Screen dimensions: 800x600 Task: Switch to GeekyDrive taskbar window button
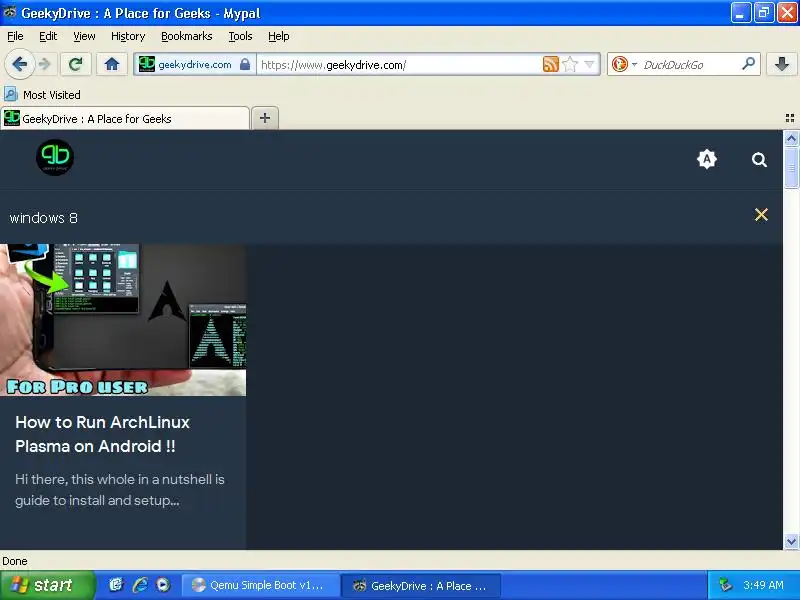point(420,585)
